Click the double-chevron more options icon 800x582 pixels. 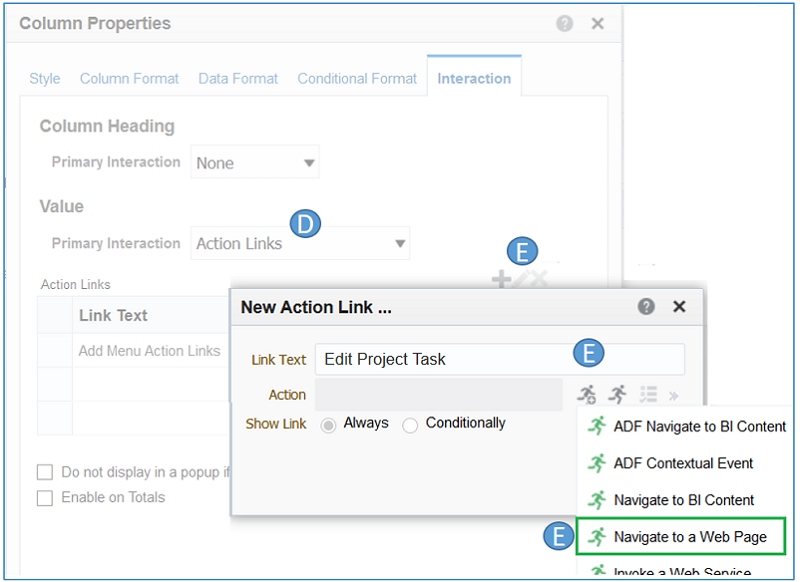tap(673, 394)
